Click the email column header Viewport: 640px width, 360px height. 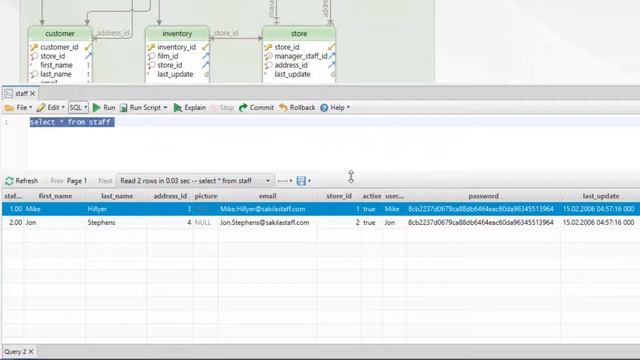[267, 196]
